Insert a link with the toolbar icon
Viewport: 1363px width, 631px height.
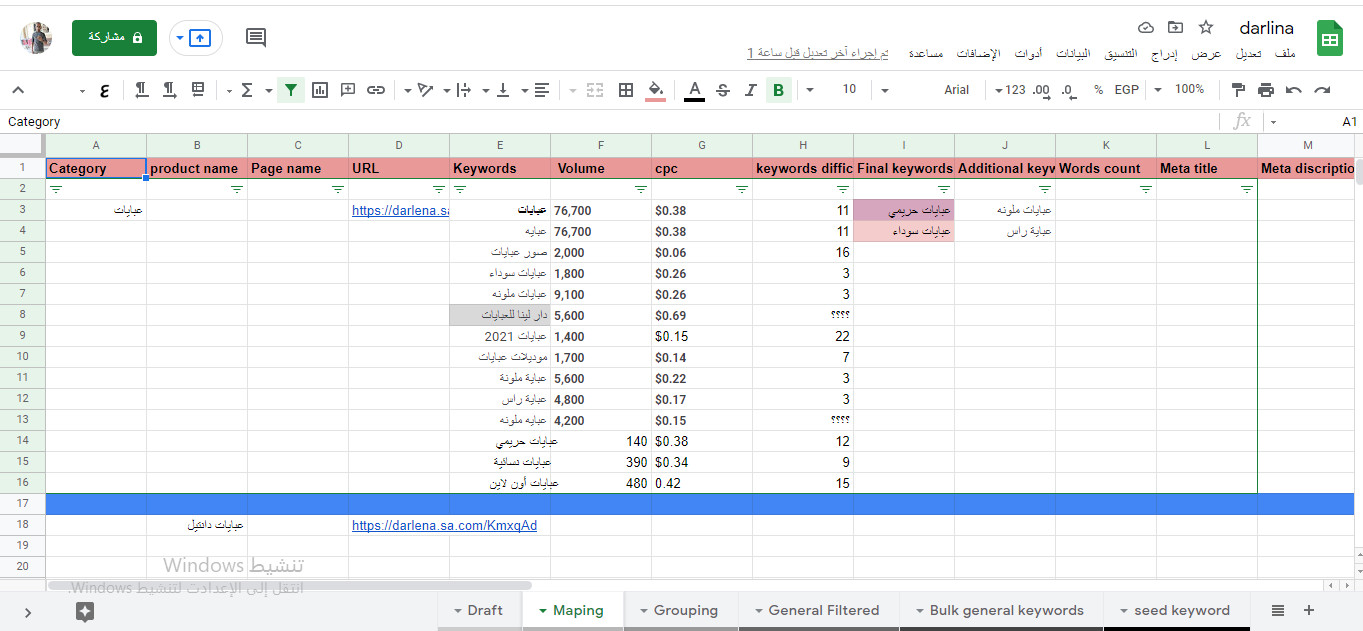[x=376, y=89]
